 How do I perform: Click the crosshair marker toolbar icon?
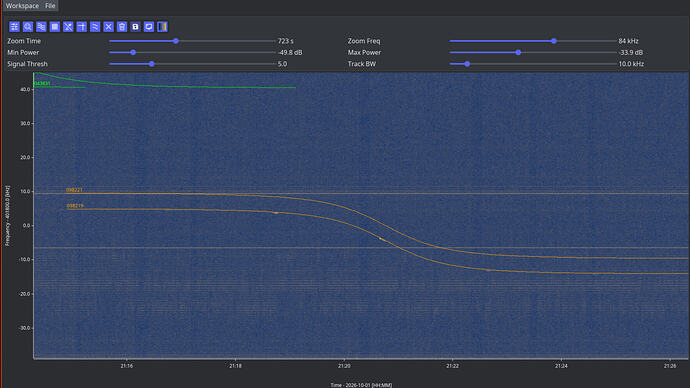coord(81,27)
